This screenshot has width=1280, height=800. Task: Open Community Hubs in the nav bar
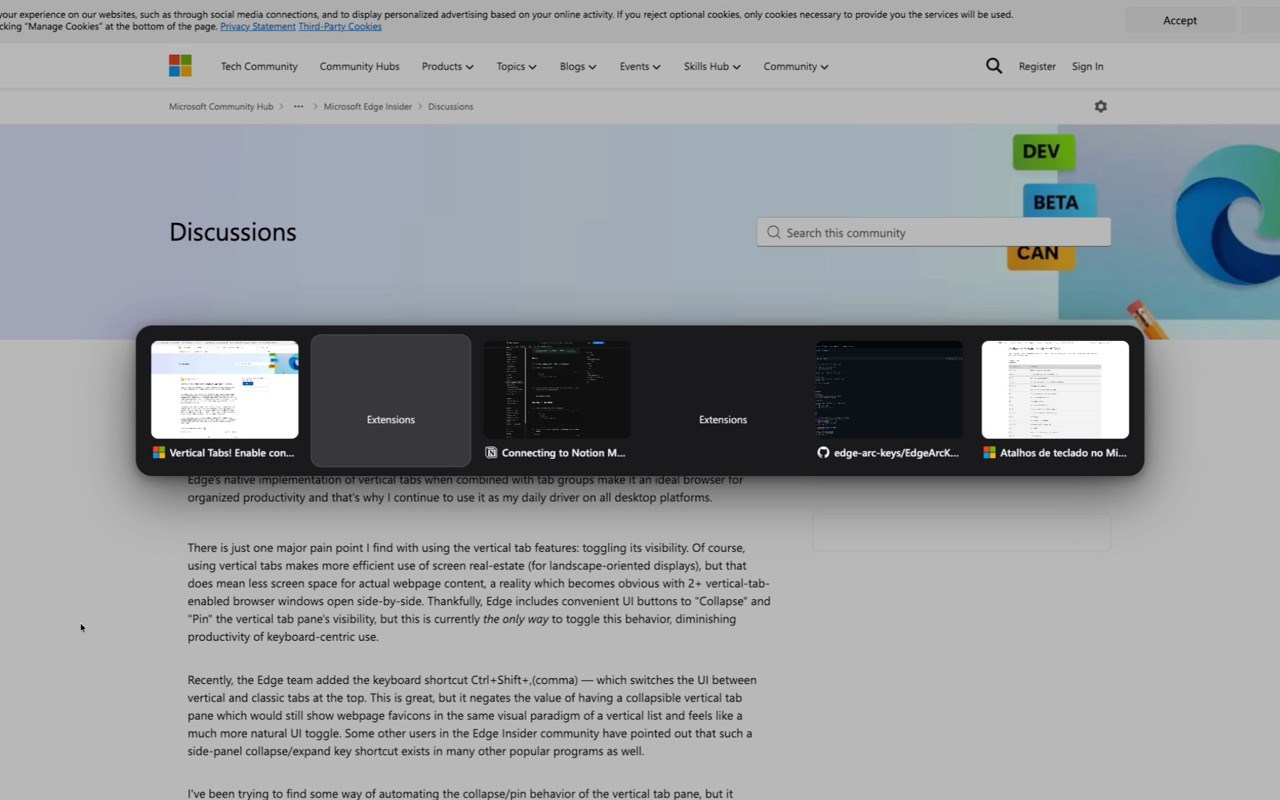click(359, 66)
